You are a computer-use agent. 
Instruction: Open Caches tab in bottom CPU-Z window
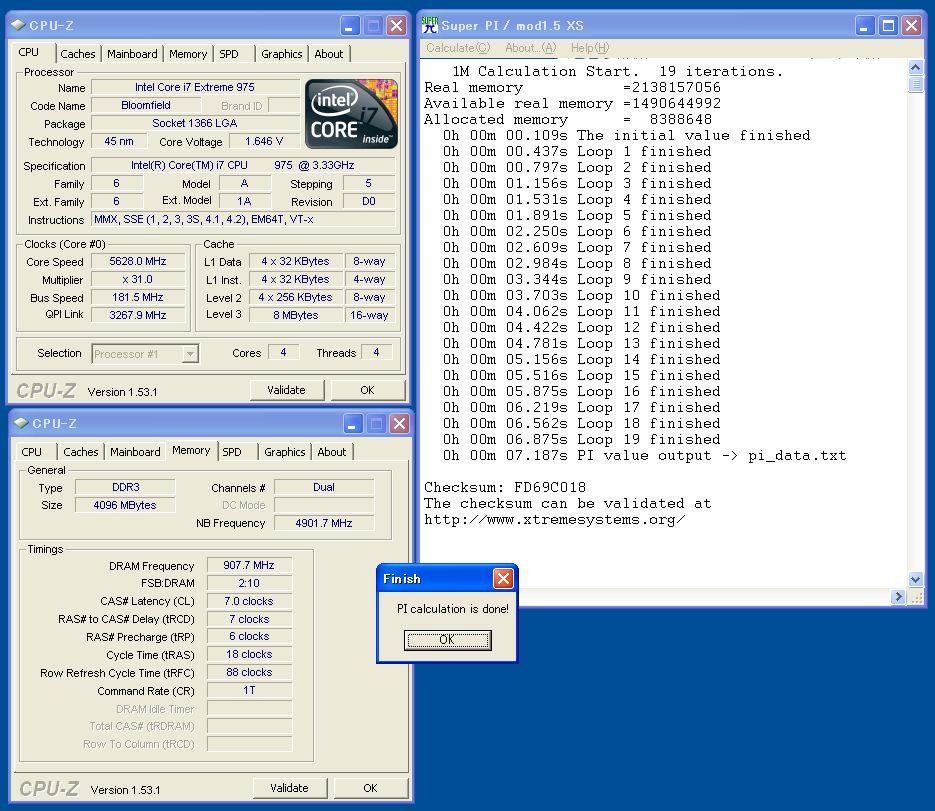click(x=81, y=452)
